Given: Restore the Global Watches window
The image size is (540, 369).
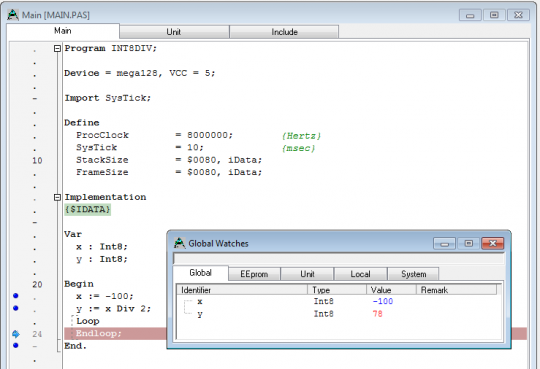Looking at the screenshot, I should coord(468,244).
